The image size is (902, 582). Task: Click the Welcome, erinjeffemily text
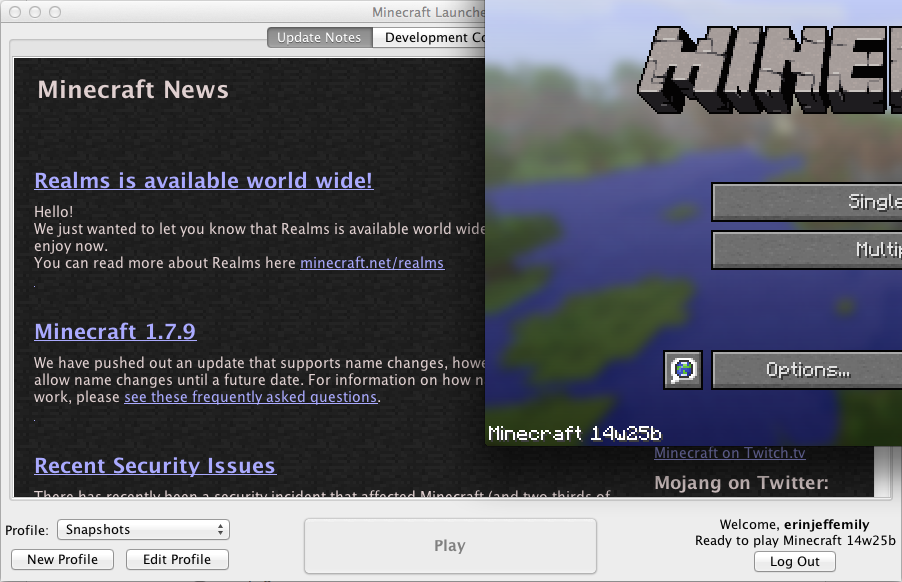794,524
